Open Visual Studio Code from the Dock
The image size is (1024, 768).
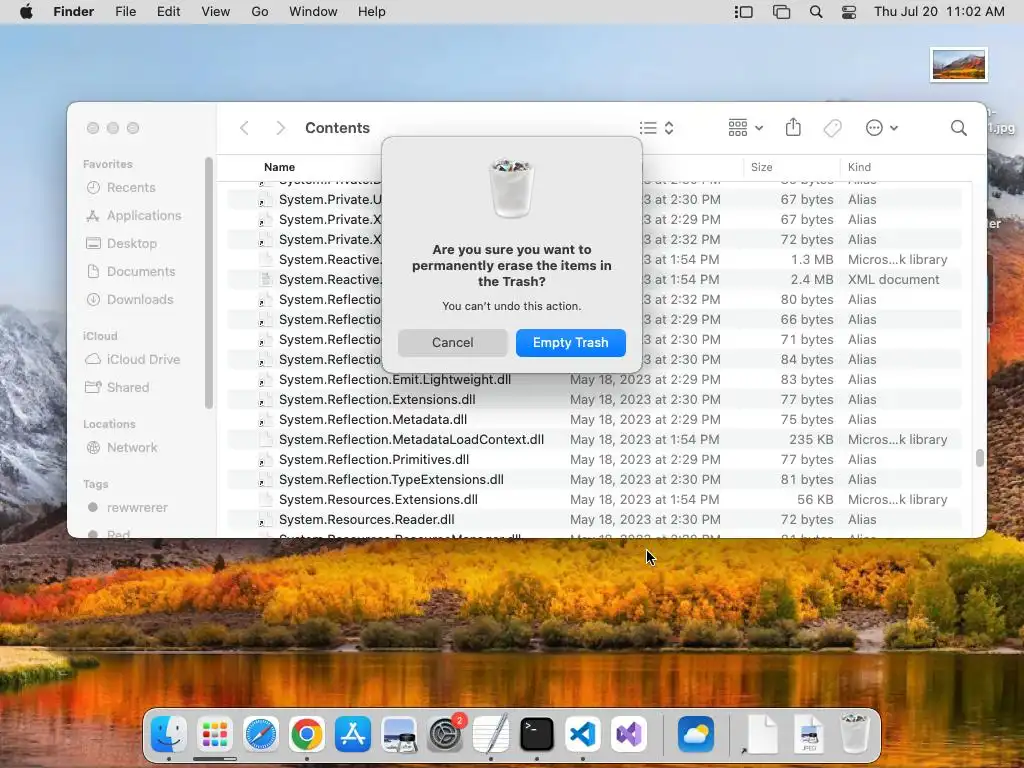[x=583, y=735]
